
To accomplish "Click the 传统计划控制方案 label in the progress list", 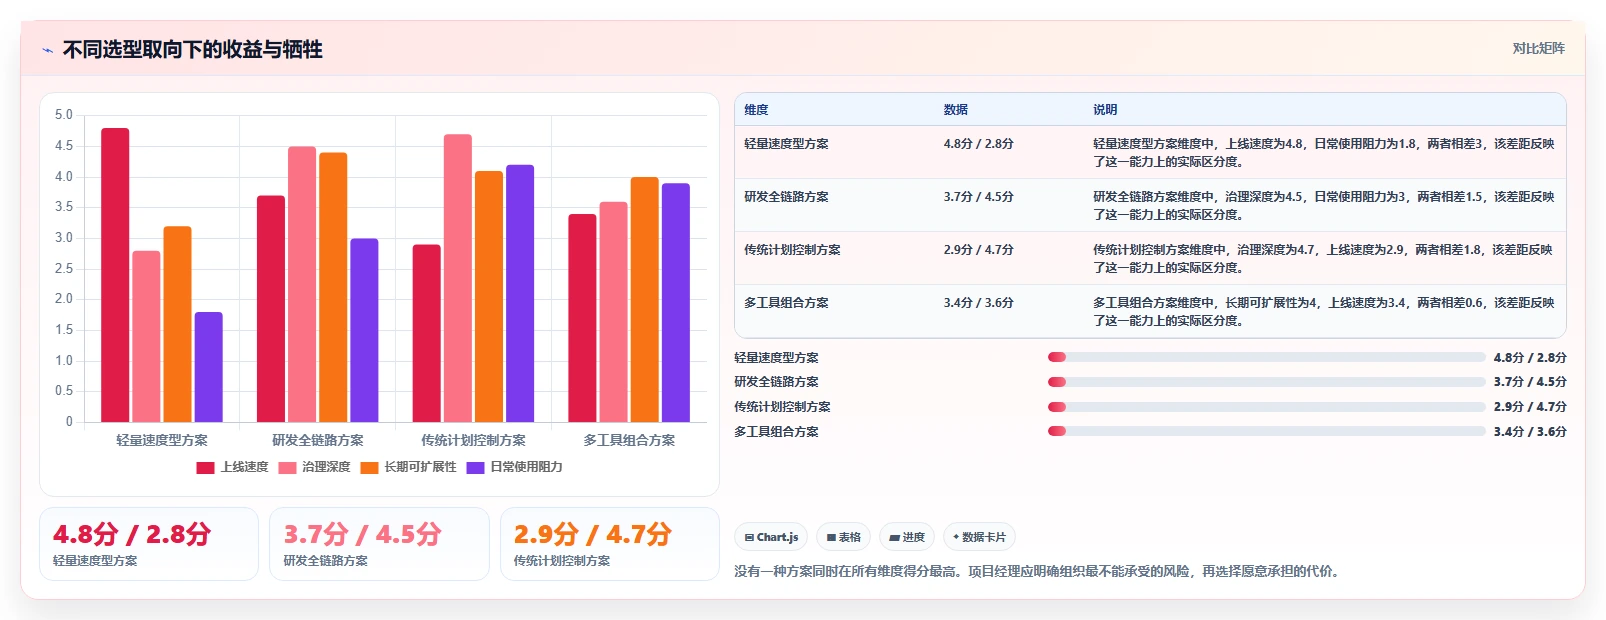I will coord(782,407).
